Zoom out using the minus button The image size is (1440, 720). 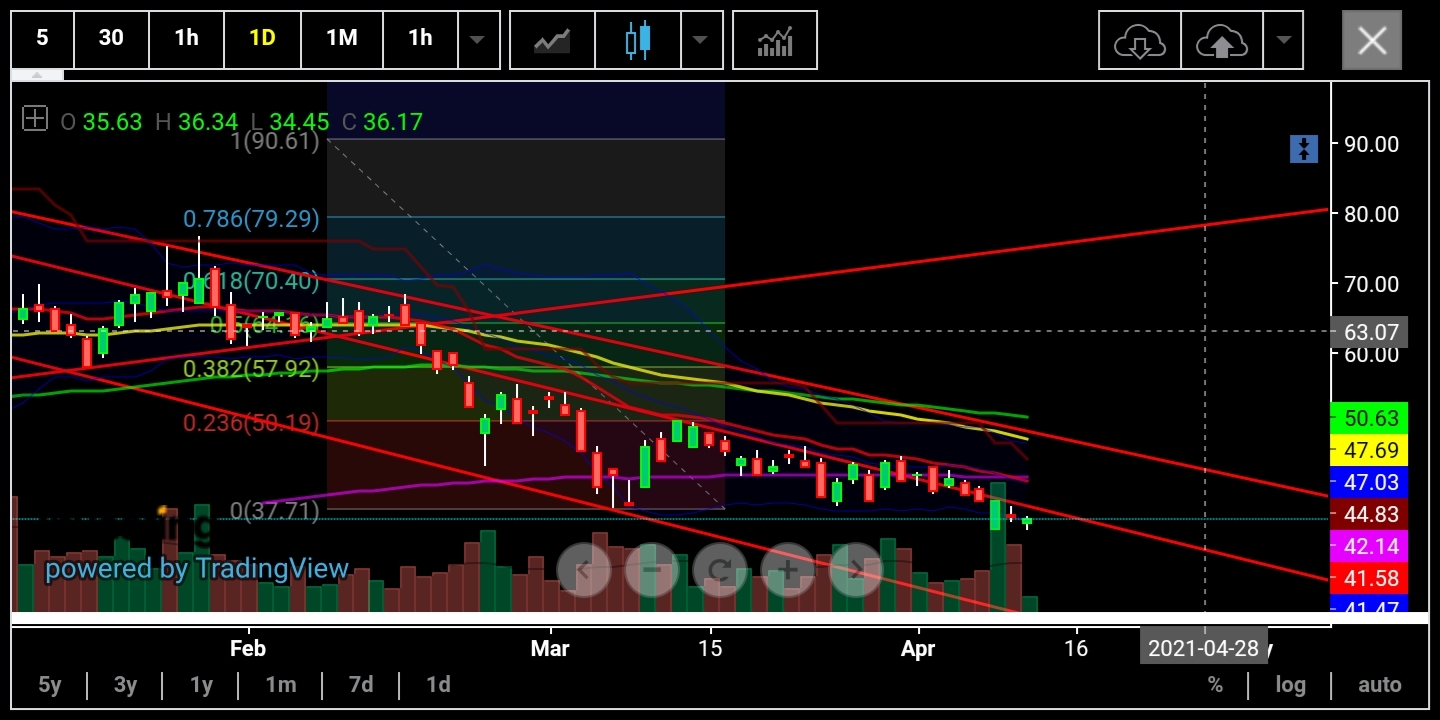click(652, 570)
